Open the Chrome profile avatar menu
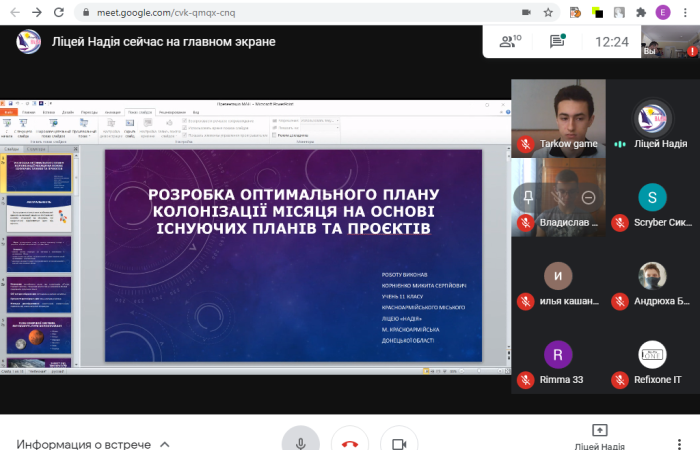This screenshot has width=700, height=450. tap(664, 13)
